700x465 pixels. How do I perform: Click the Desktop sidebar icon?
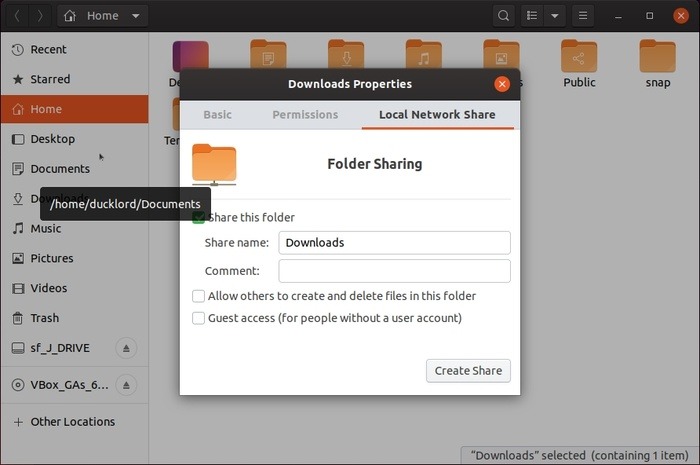18,139
